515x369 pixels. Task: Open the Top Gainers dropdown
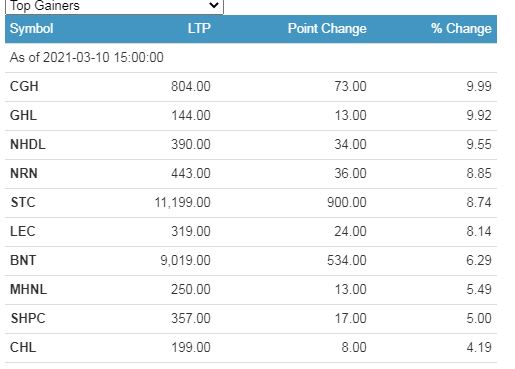point(114,6)
